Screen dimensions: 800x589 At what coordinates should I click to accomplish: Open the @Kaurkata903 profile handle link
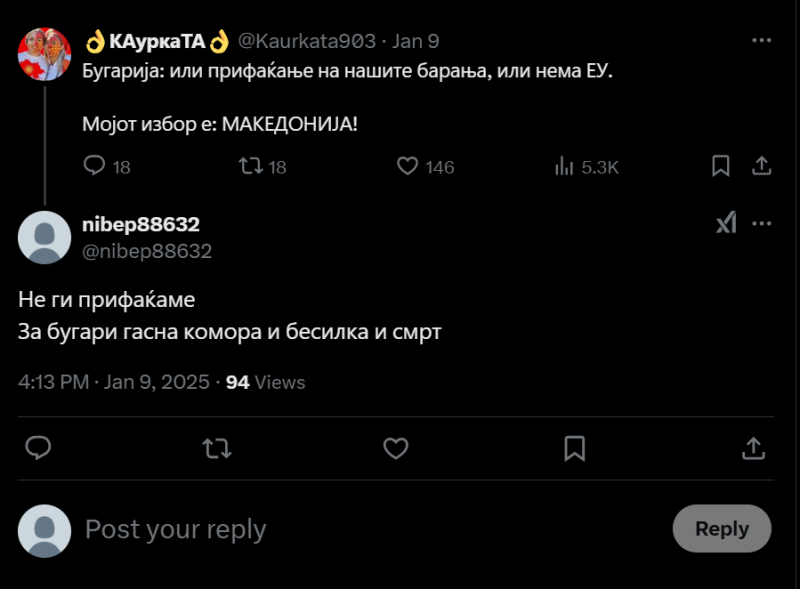click(x=307, y=41)
